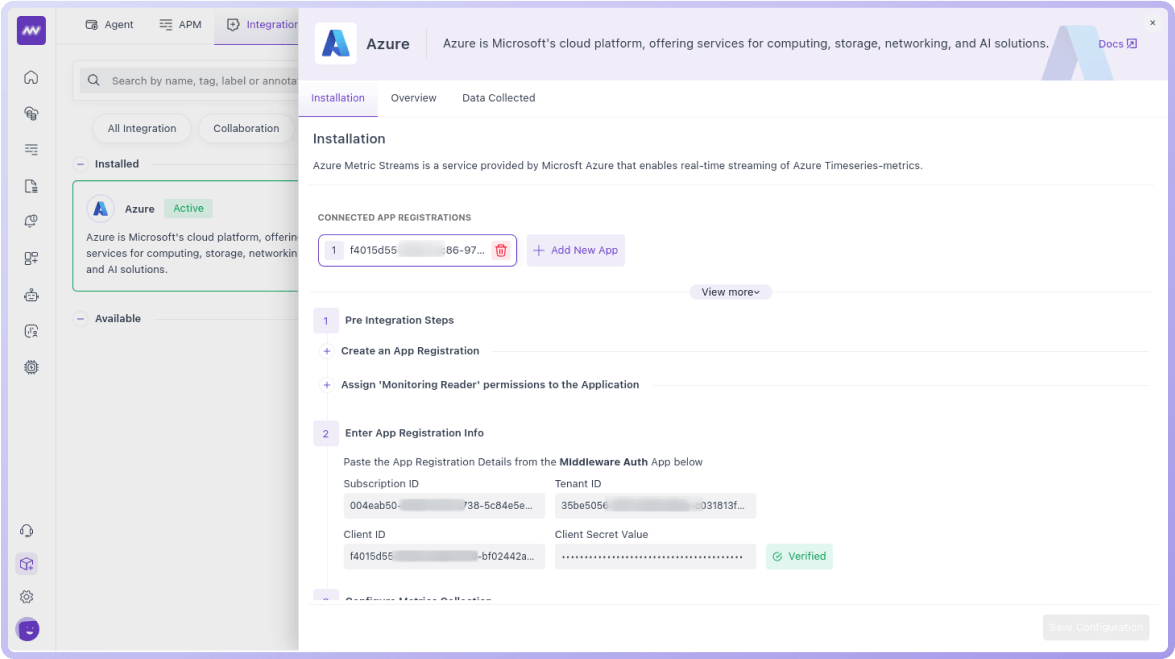Image resolution: width=1175 pixels, height=659 pixels.
Task: Open the user avatar at sidebar bottom
Action: pyautogui.click(x=28, y=630)
